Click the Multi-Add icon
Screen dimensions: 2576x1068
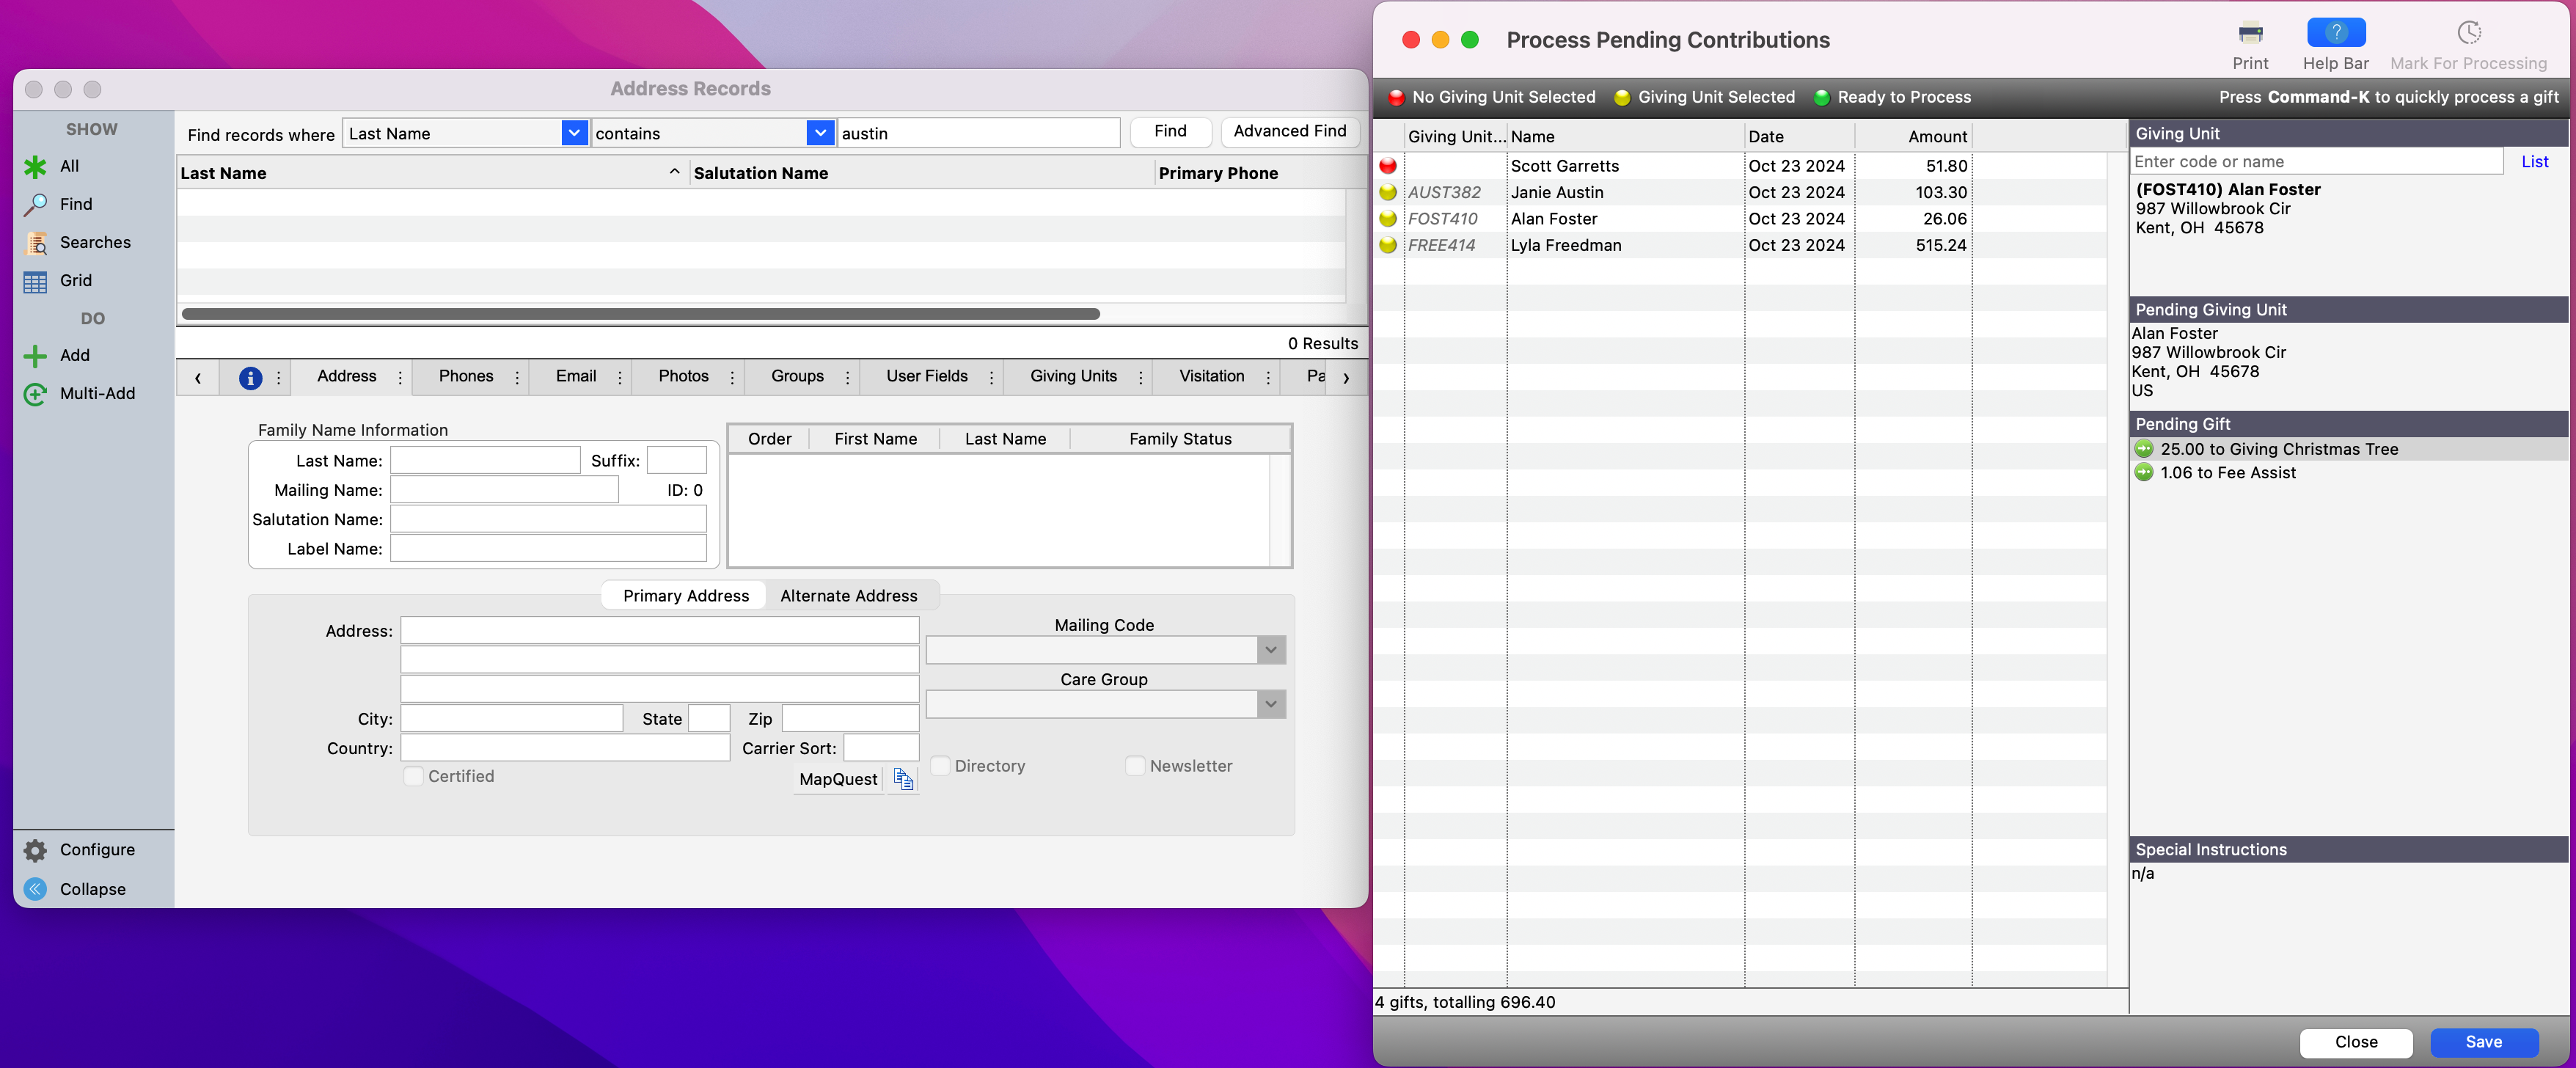(35, 394)
